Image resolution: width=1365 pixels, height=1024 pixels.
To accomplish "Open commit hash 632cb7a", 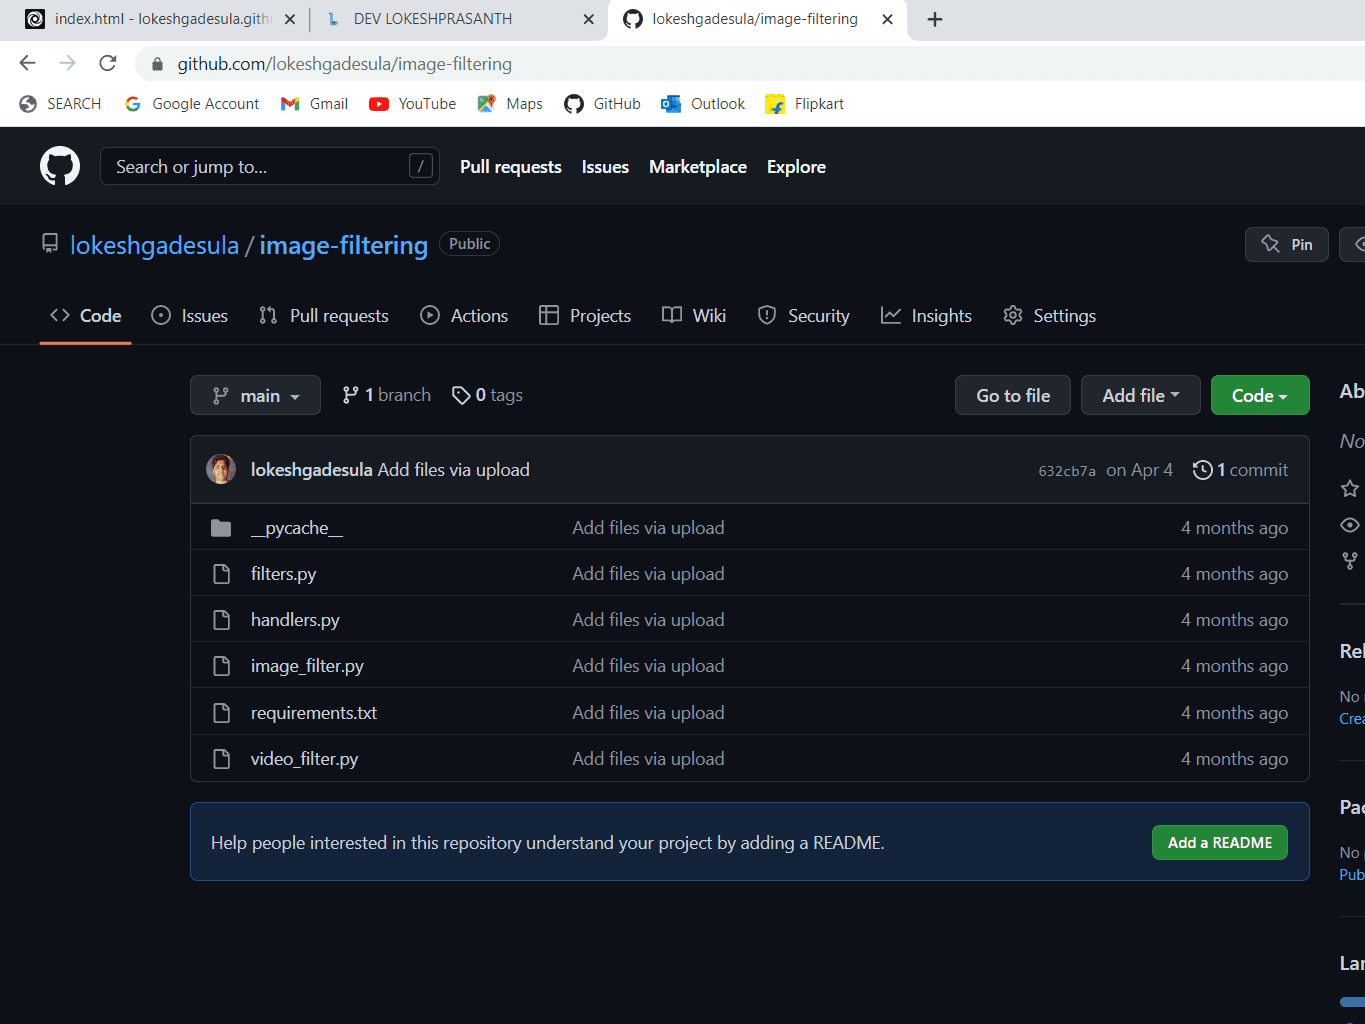I will (x=1067, y=470).
